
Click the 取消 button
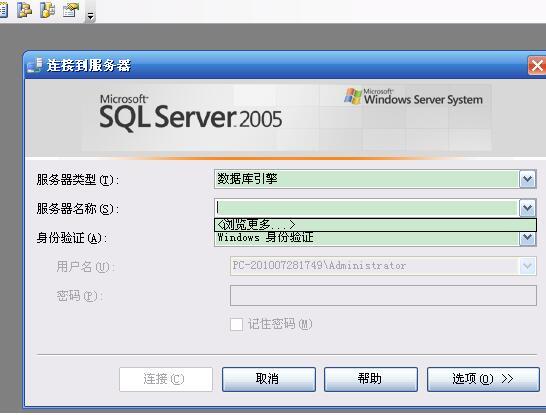coord(269,379)
